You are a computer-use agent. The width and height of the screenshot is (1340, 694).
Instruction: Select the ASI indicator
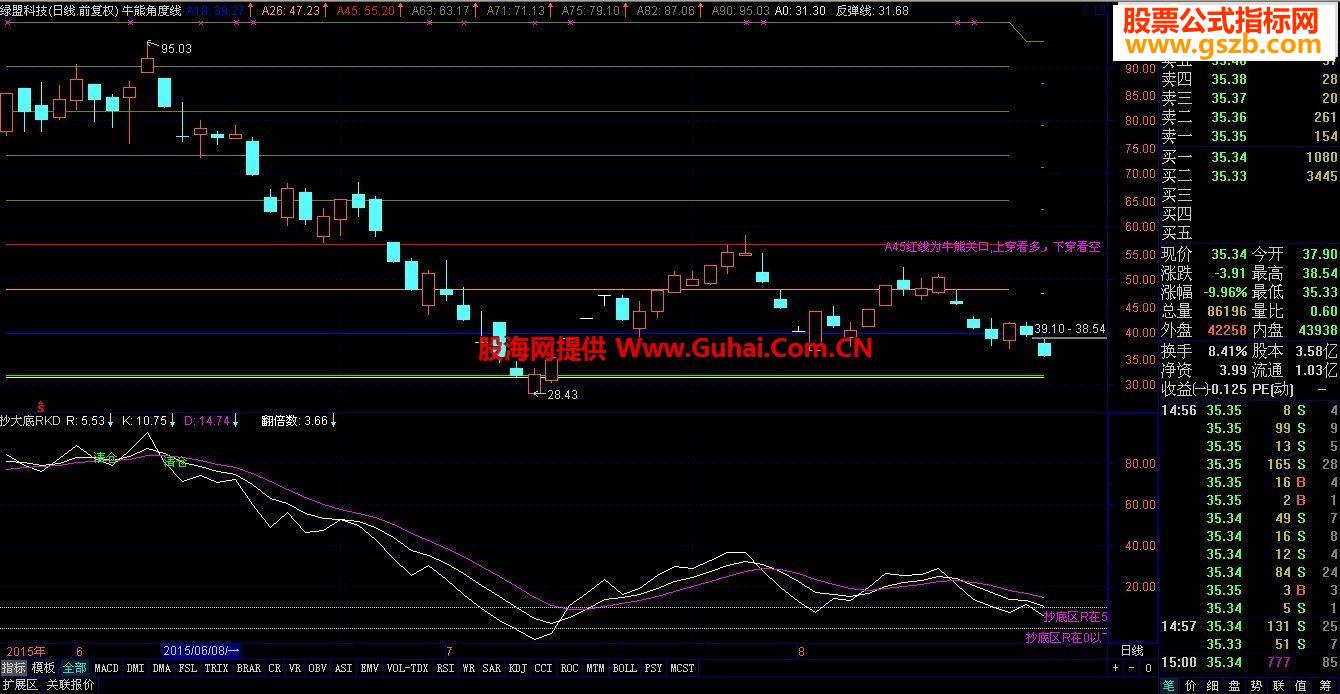[343, 667]
